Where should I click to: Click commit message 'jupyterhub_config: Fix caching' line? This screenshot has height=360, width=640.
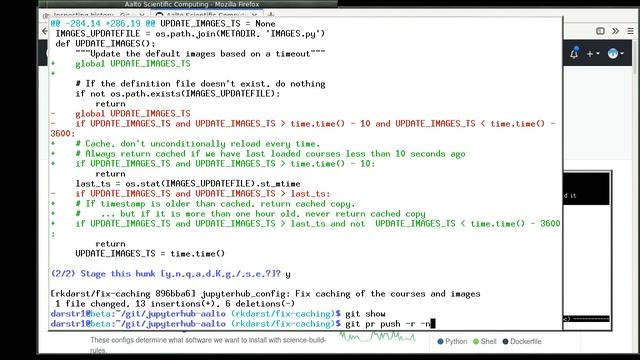[265, 294]
